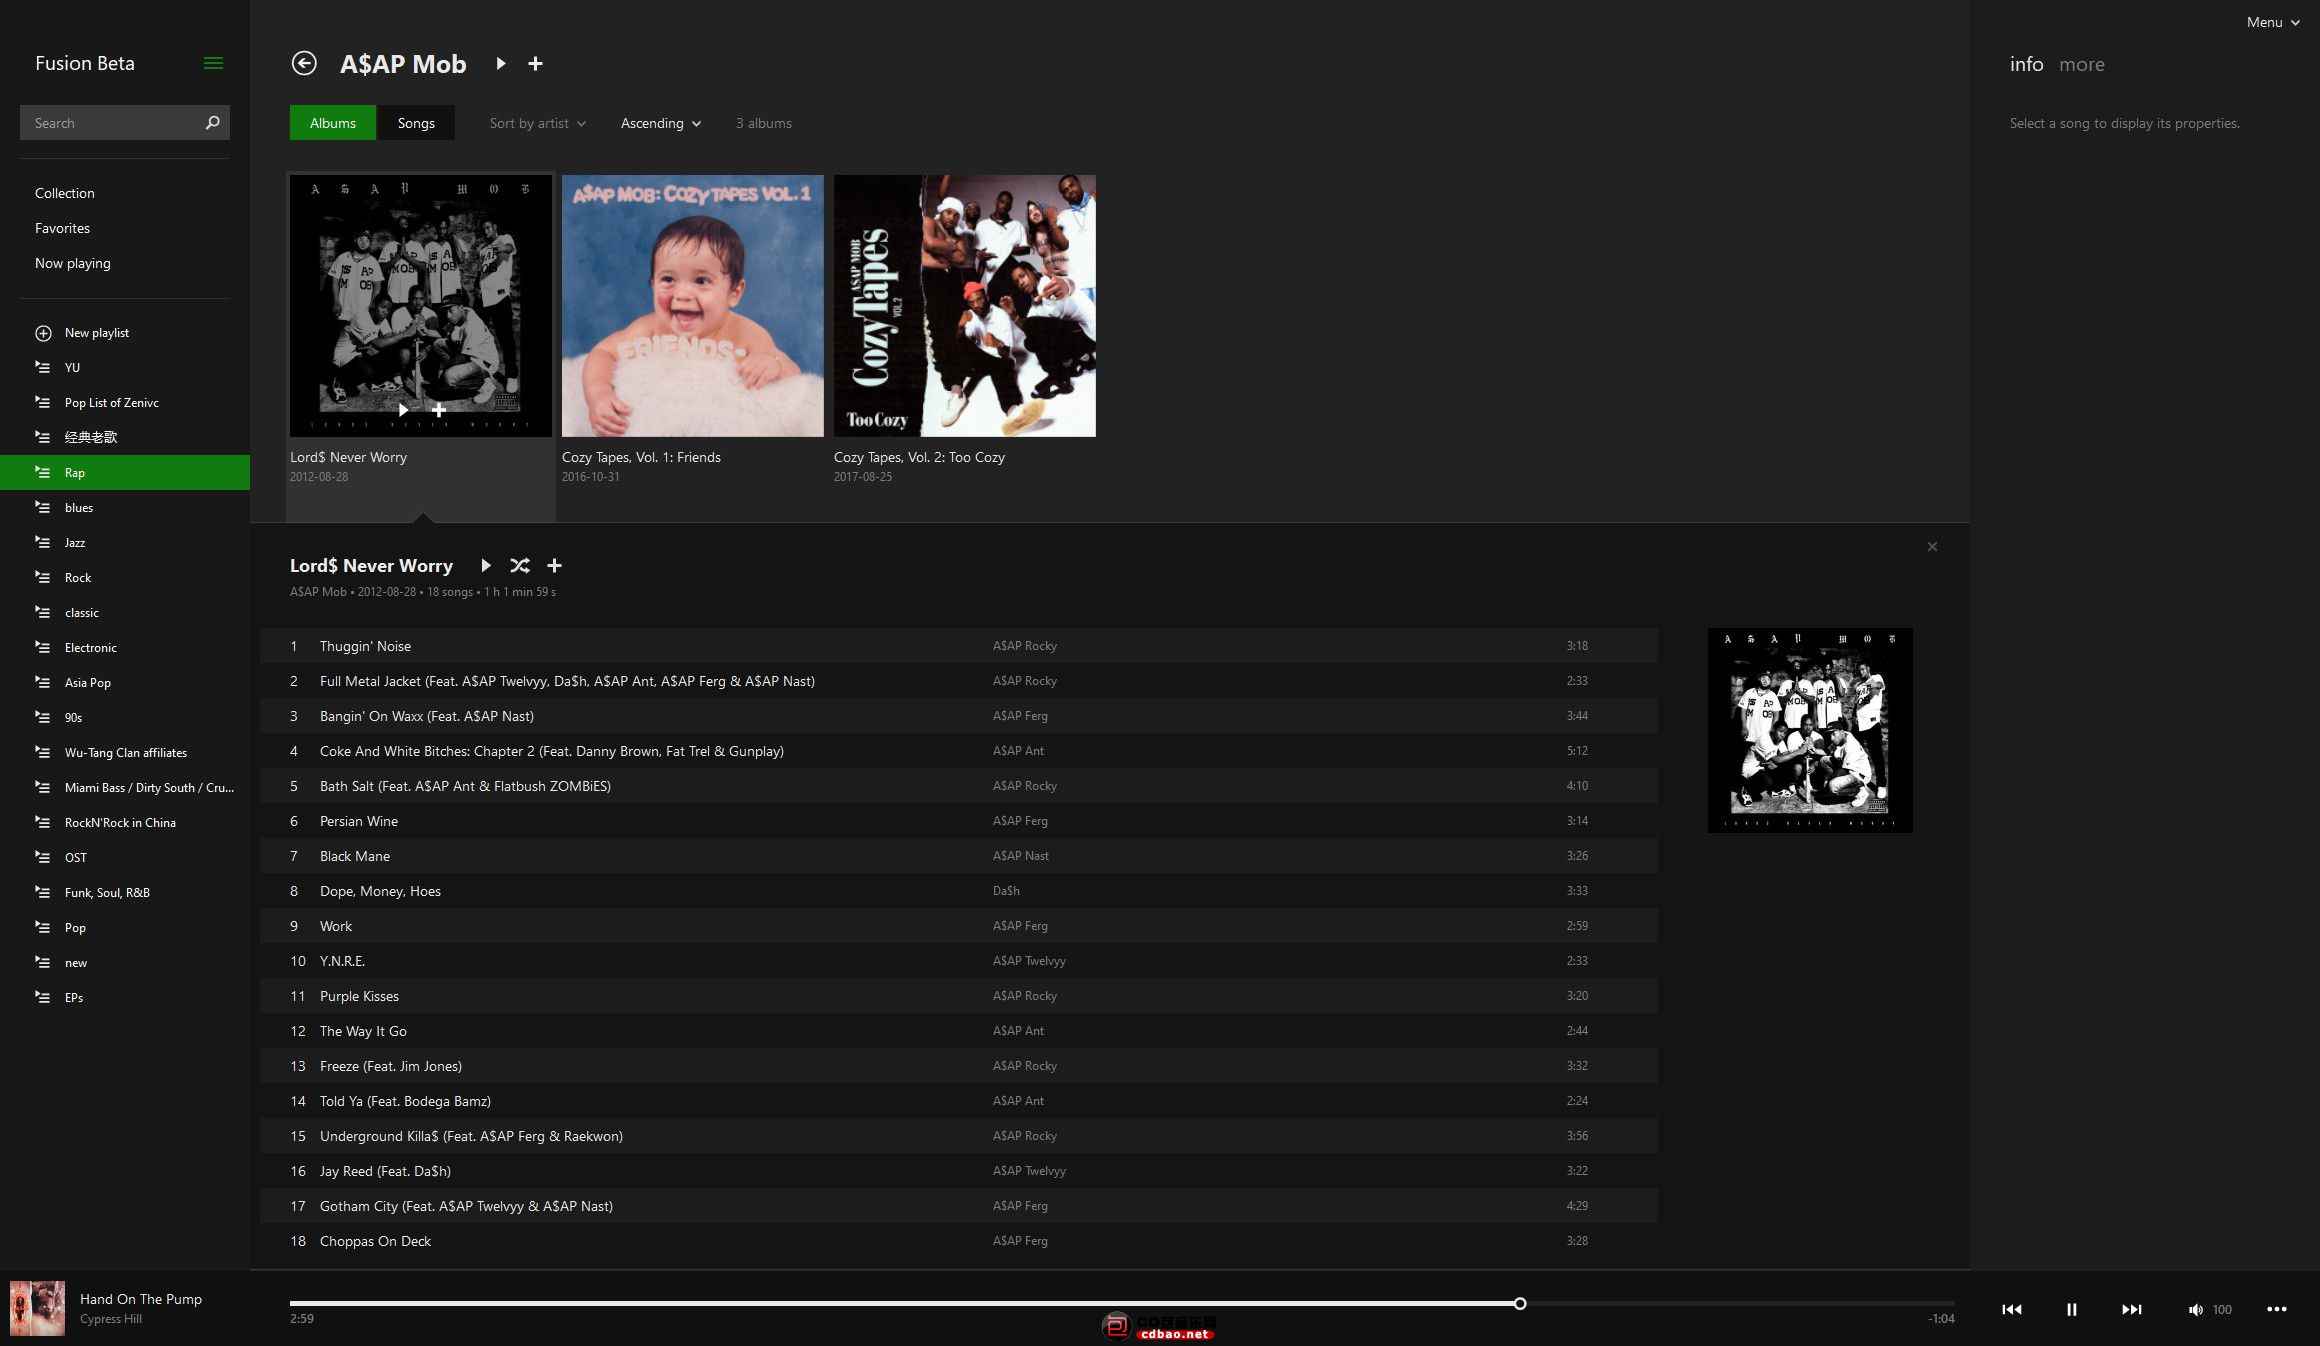
Task: Open the 经典老歌 playlist
Action: coord(125,437)
